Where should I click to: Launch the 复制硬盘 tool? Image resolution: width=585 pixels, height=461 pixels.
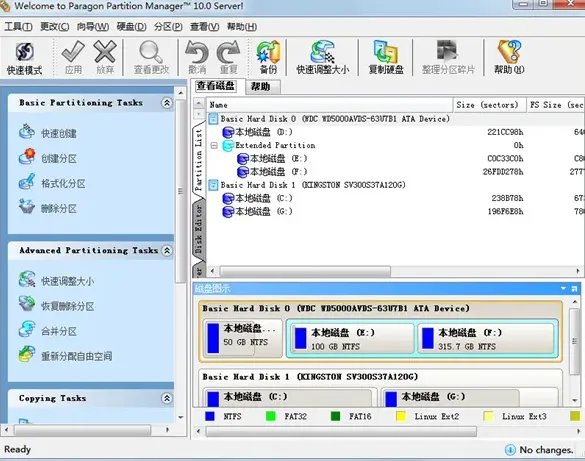point(386,58)
